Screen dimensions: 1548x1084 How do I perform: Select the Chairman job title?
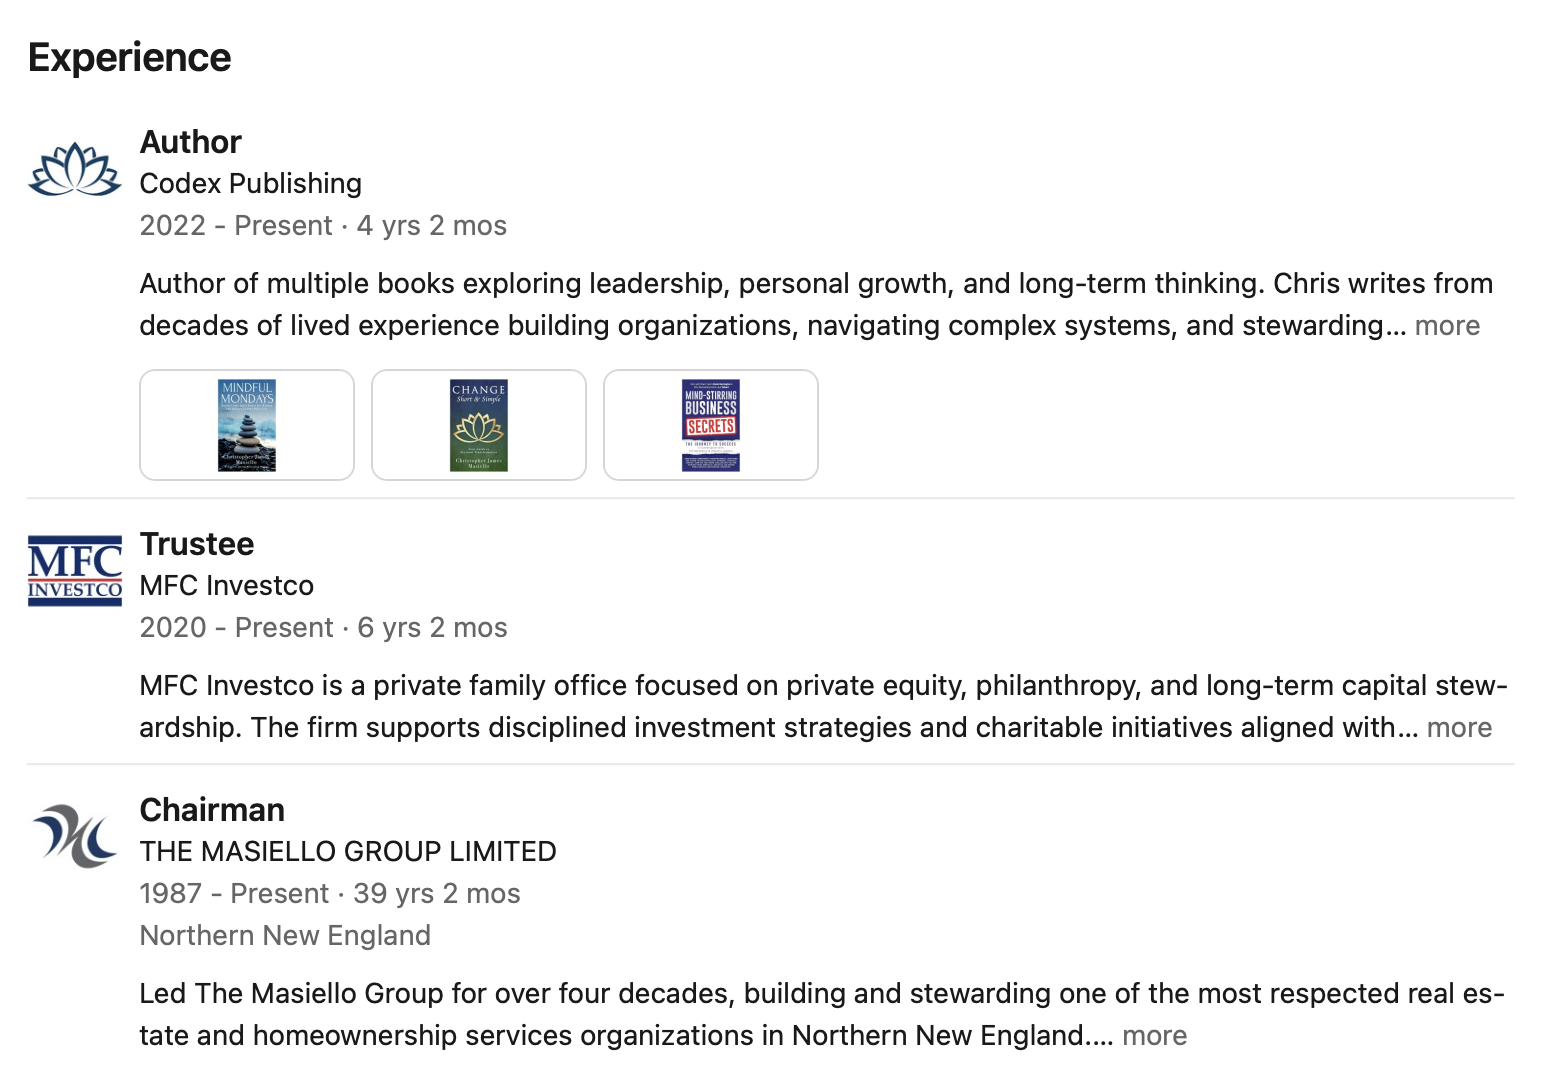[211, 810]
